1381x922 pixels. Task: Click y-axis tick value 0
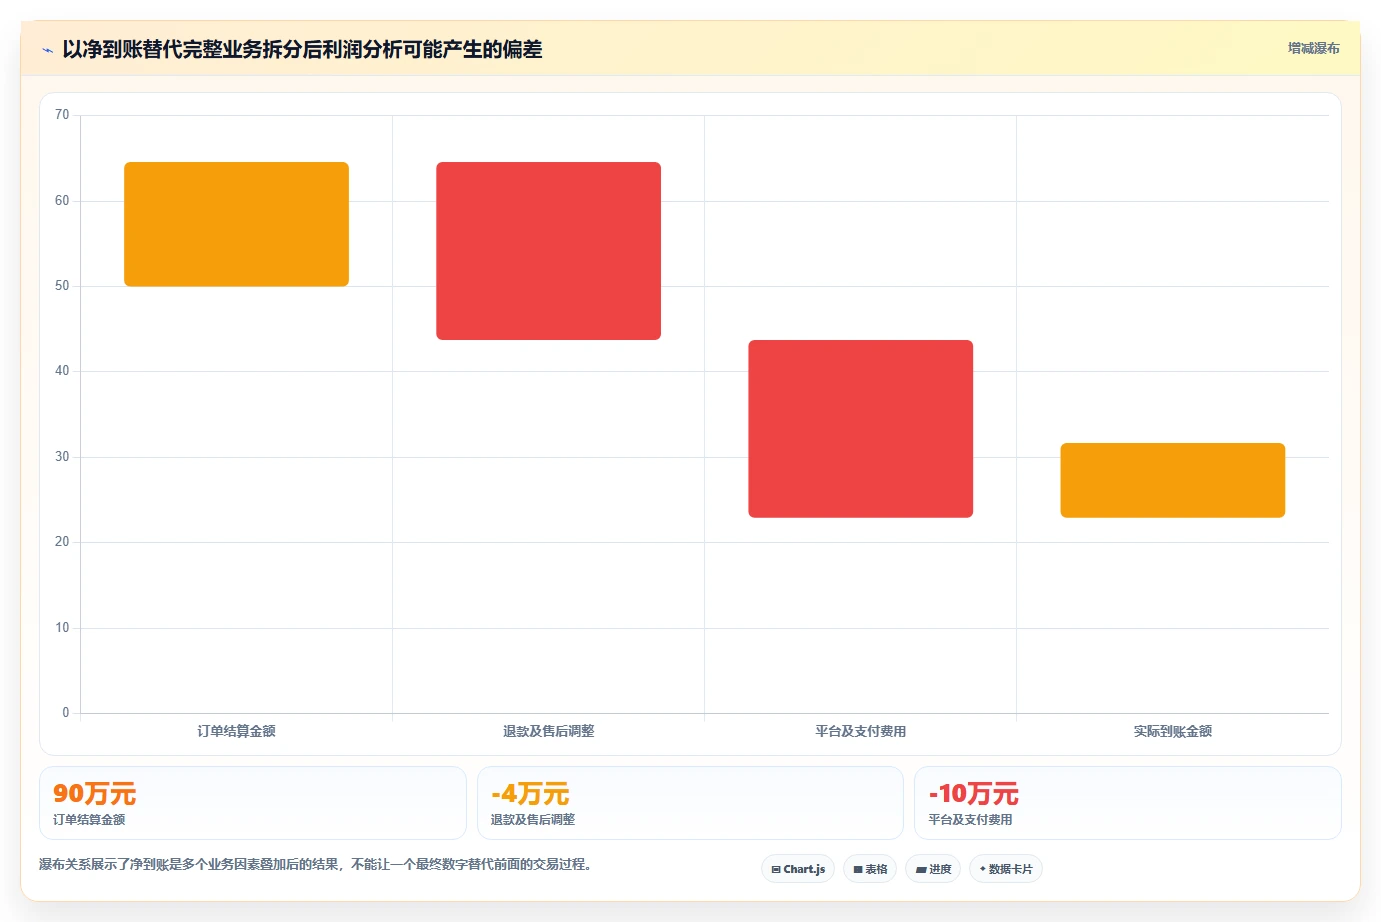pos(66,713)
